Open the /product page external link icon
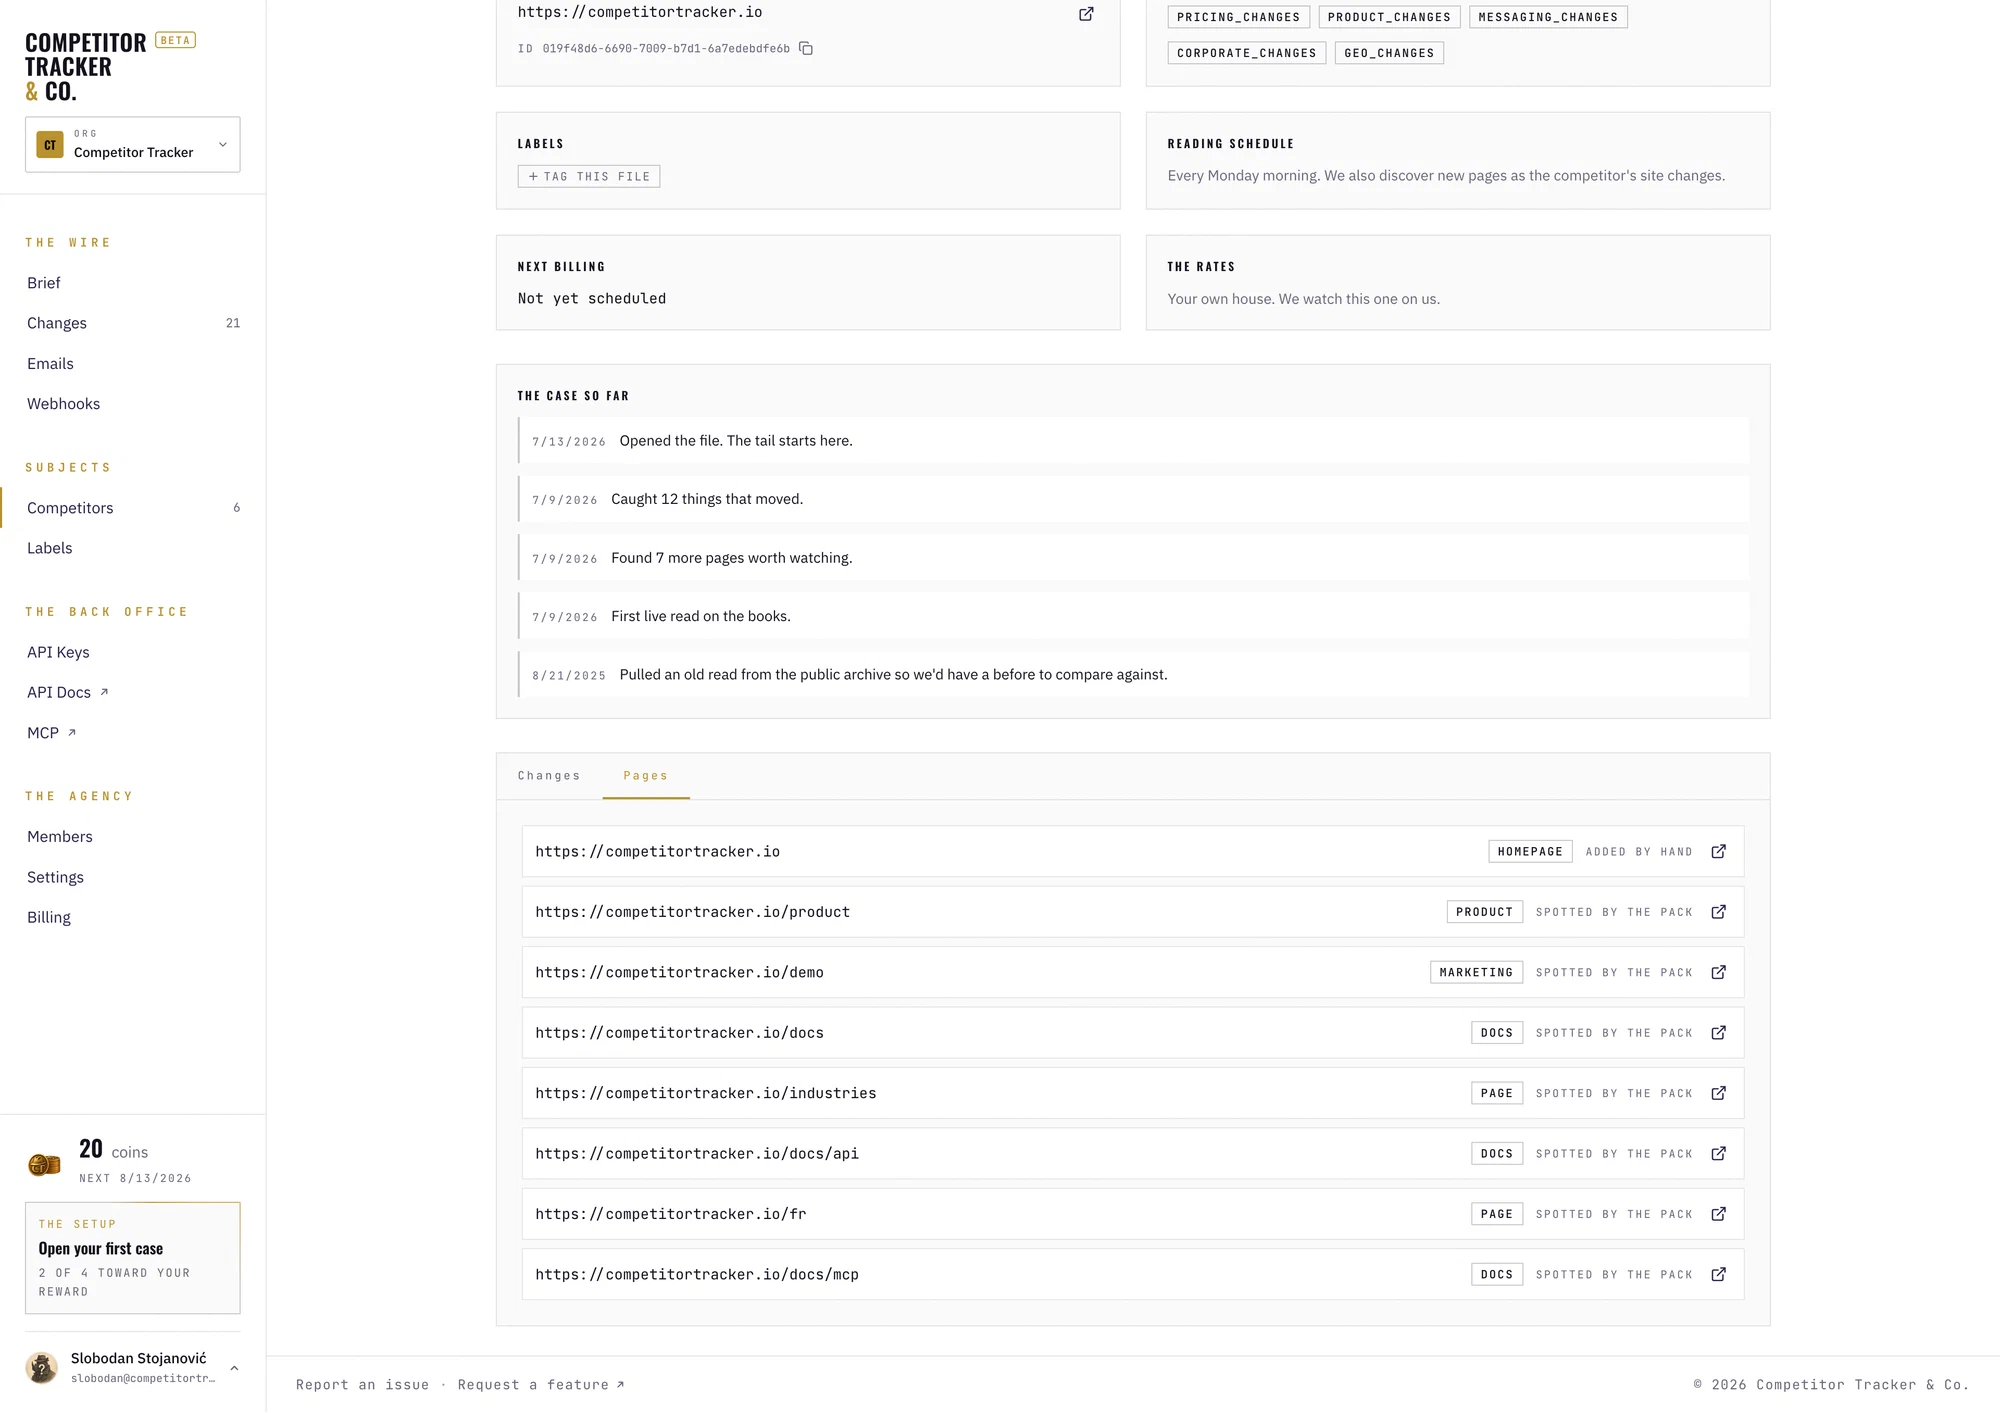Screen dimensions: 2000x1413 1718,912
